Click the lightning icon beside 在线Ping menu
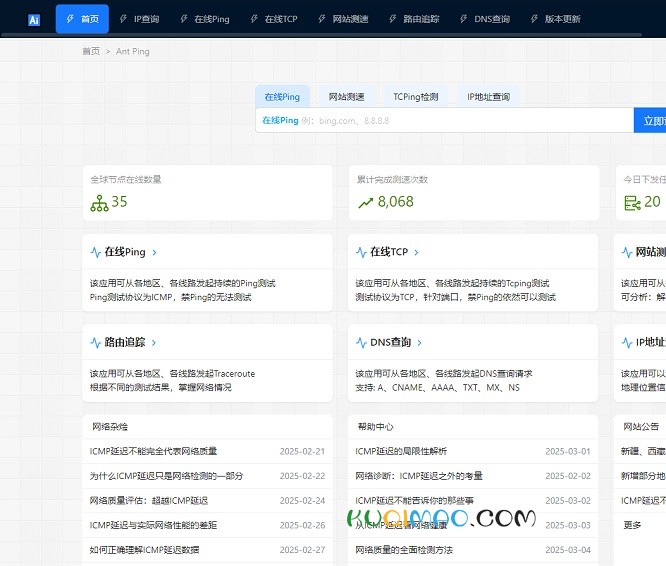 (183, 19)
